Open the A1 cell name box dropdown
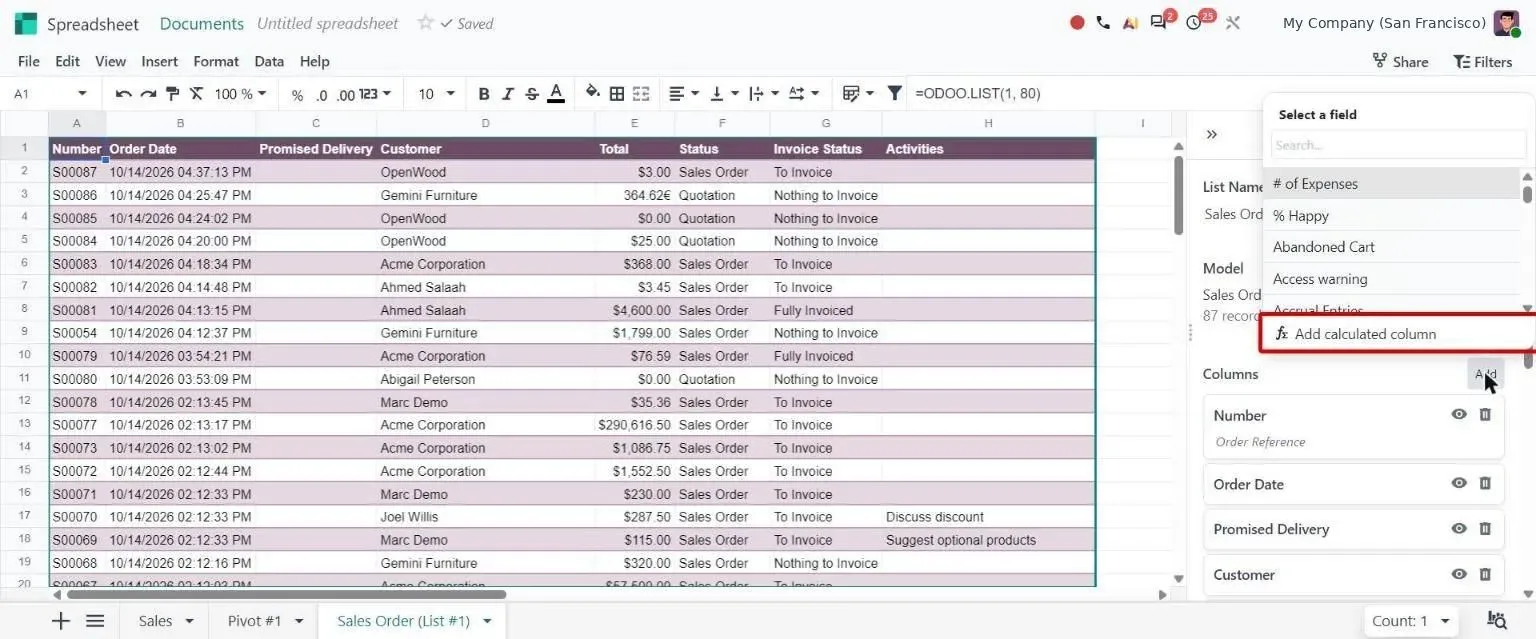 (x=82, y=94)
